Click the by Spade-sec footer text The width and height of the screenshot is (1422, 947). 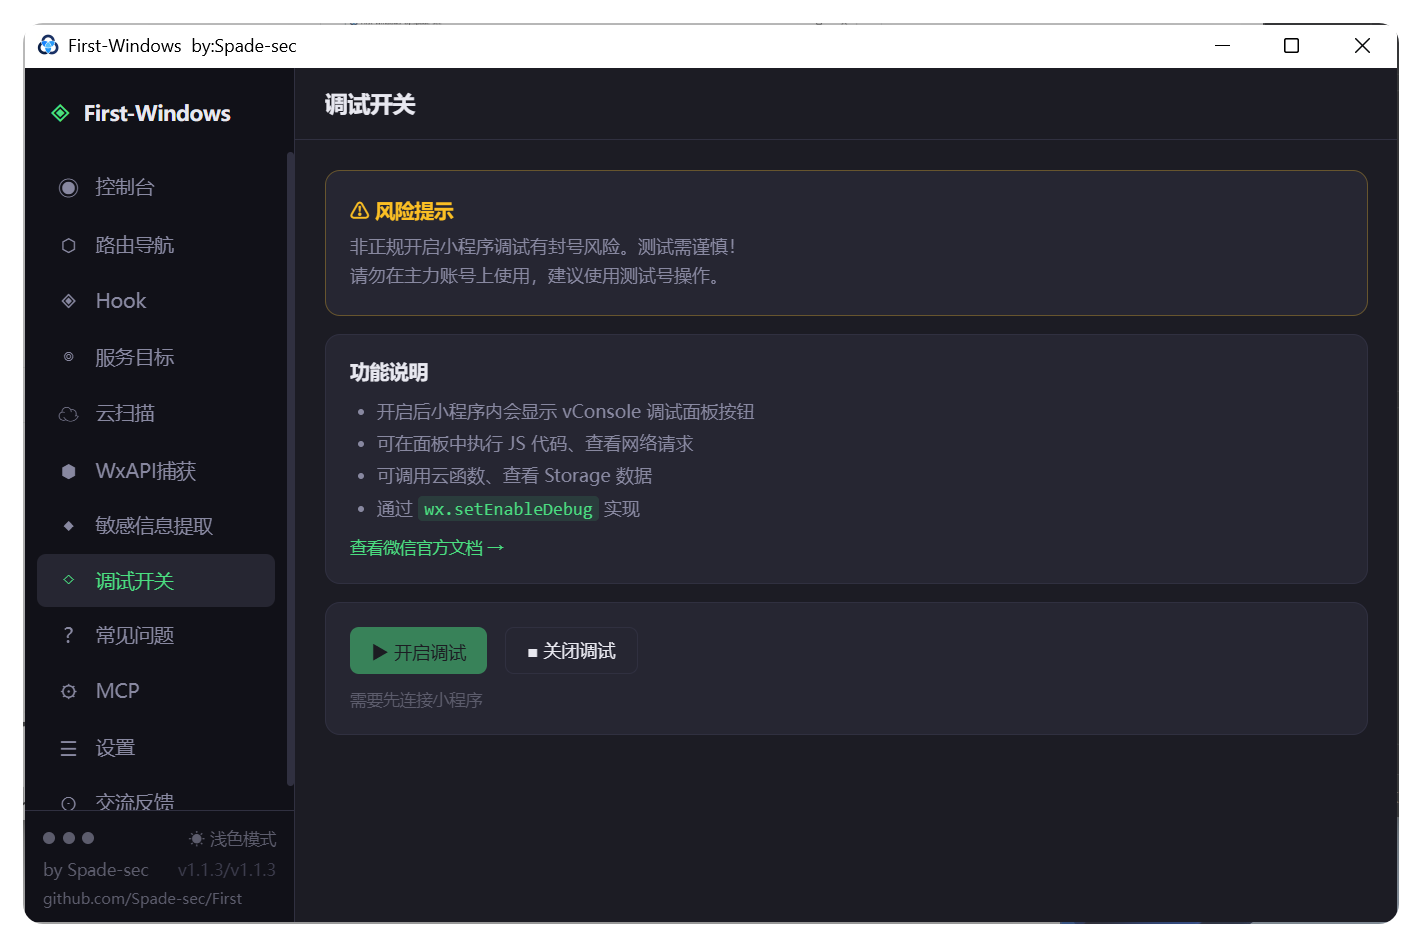[96, 870]
